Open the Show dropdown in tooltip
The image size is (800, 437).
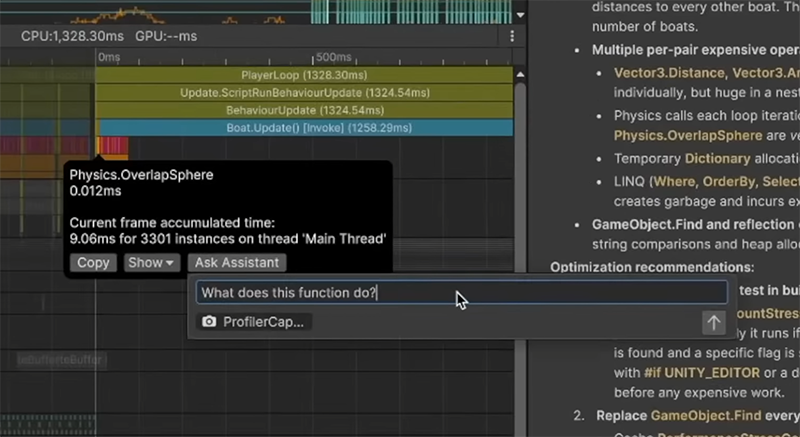point(151,263)
